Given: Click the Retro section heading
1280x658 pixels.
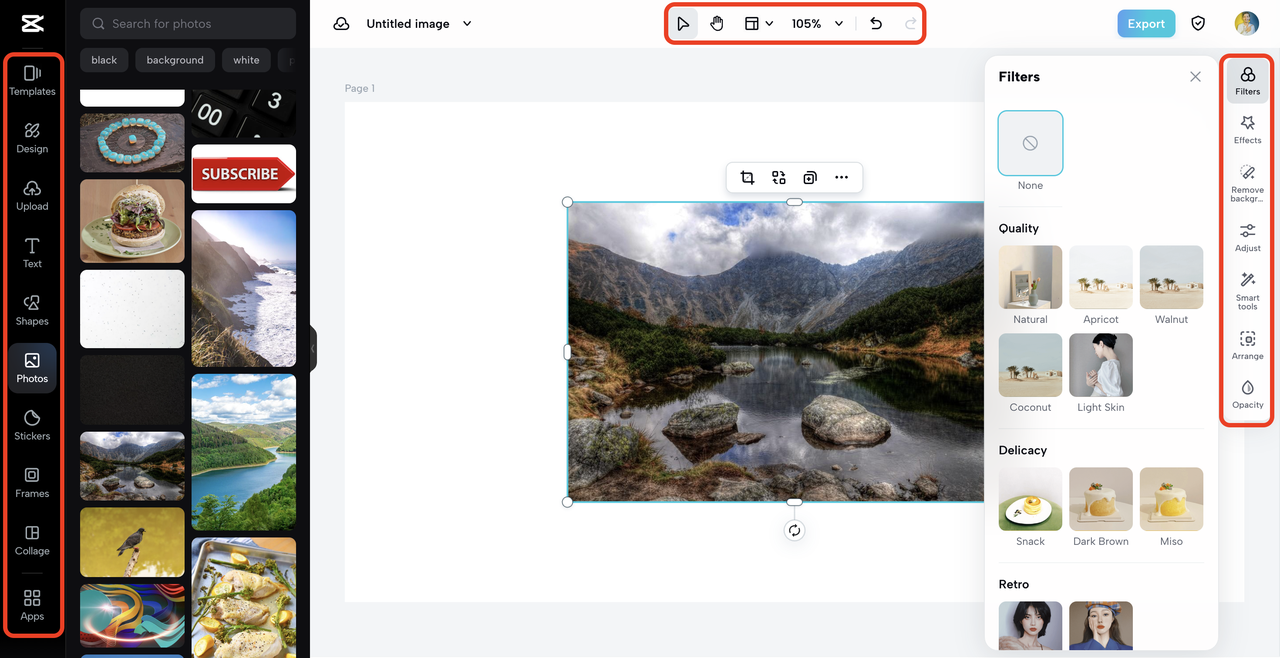Looking at the screenshot, I should click(1014, 584).
